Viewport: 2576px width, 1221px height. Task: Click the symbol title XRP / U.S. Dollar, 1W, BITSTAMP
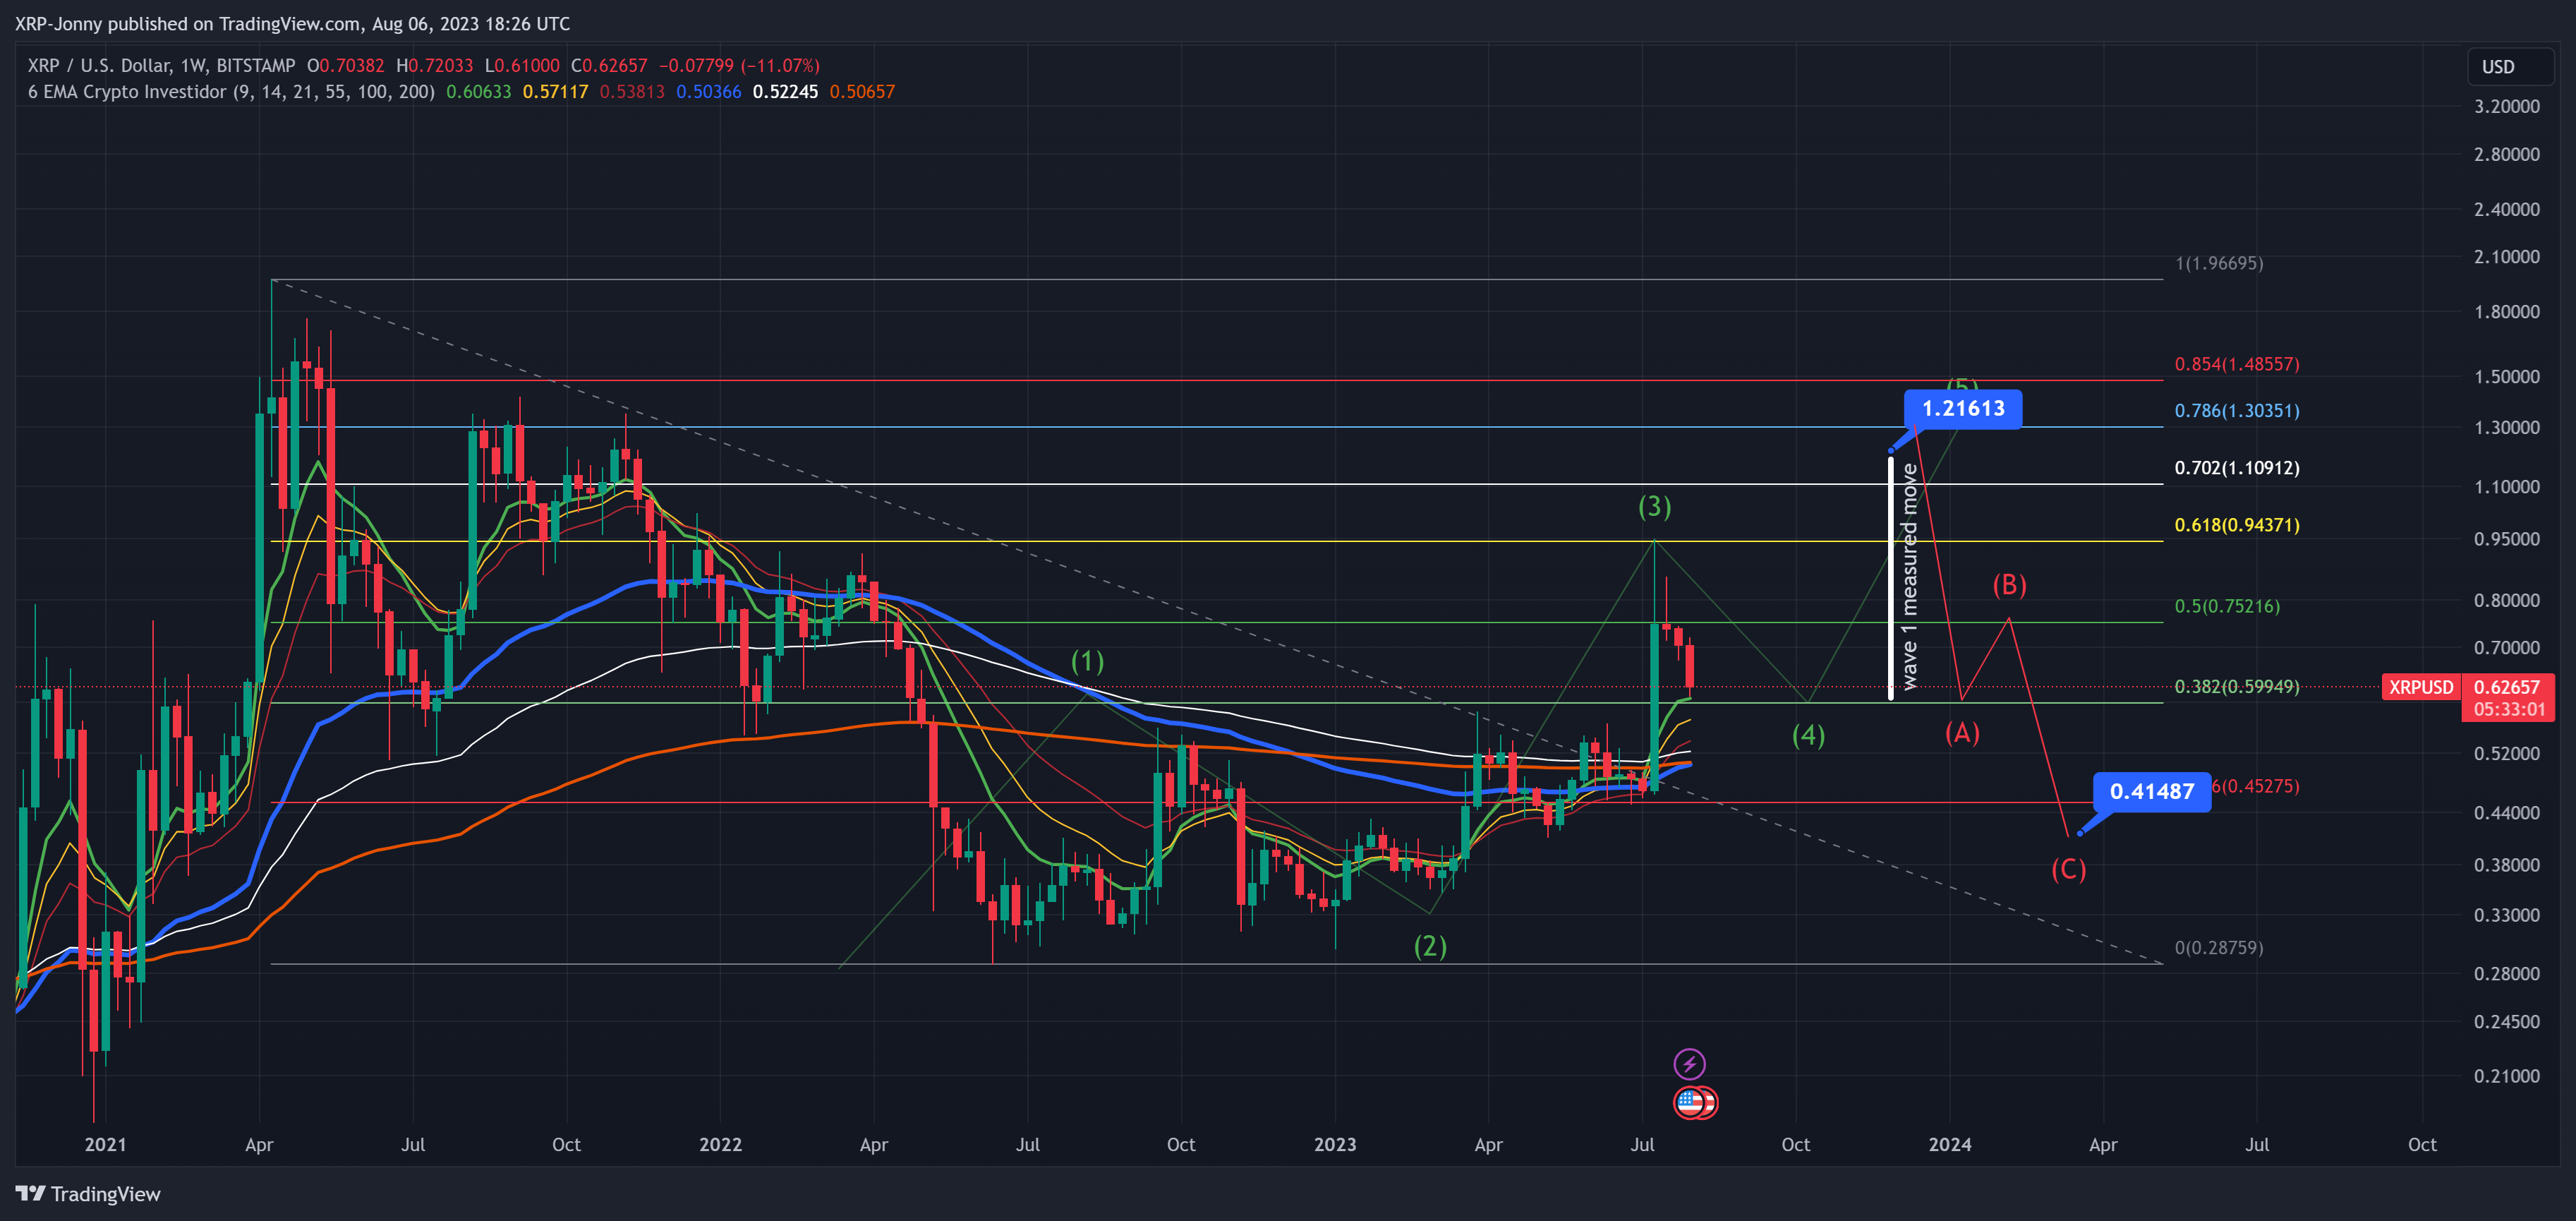tap(161, 65)
